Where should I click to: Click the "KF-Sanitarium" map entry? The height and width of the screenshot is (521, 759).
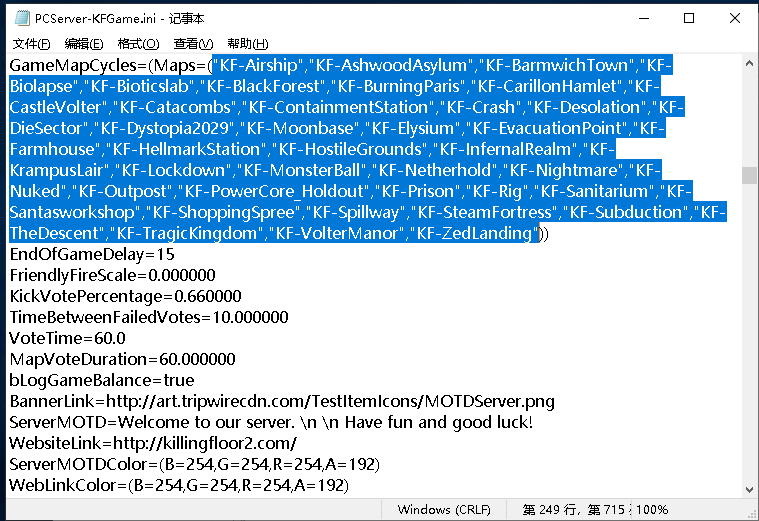pyautogui.click(x=594, y=191)
